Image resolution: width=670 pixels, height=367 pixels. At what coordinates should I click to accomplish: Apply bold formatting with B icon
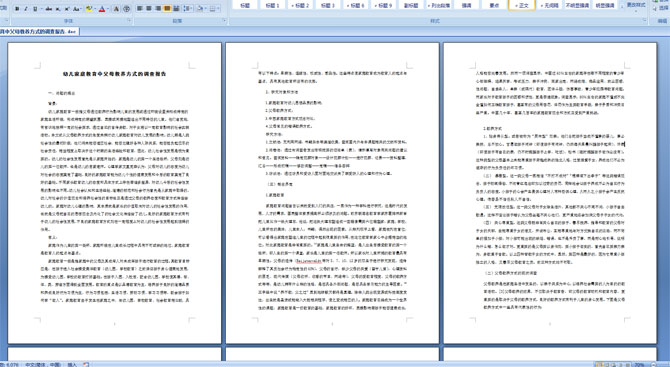[x=17, y=9]
